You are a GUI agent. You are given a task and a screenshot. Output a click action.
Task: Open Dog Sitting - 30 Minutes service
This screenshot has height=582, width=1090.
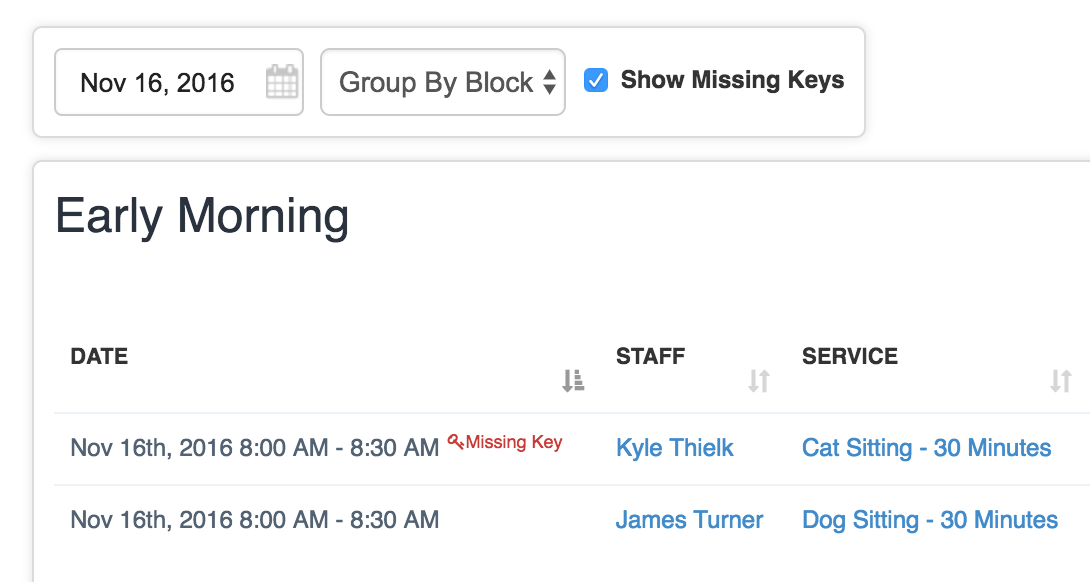tap(929, 519)
